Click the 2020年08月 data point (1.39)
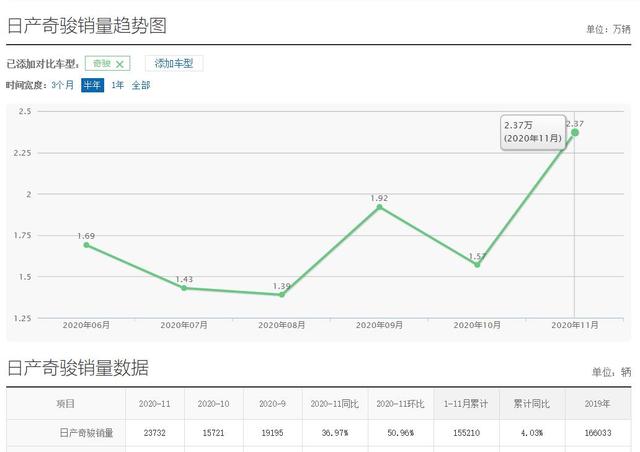The height and width of the screenshot is (452, 640). tap(282, 294)
